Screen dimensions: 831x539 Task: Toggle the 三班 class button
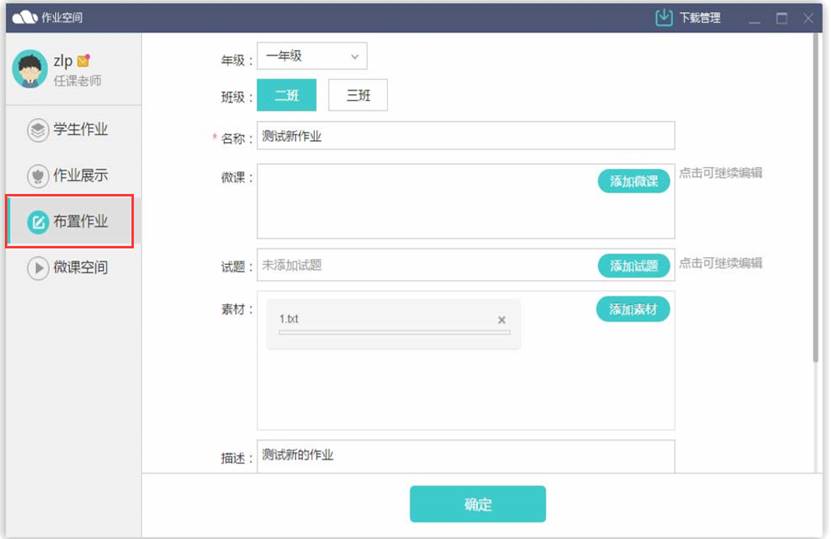[x=358, y=95]
